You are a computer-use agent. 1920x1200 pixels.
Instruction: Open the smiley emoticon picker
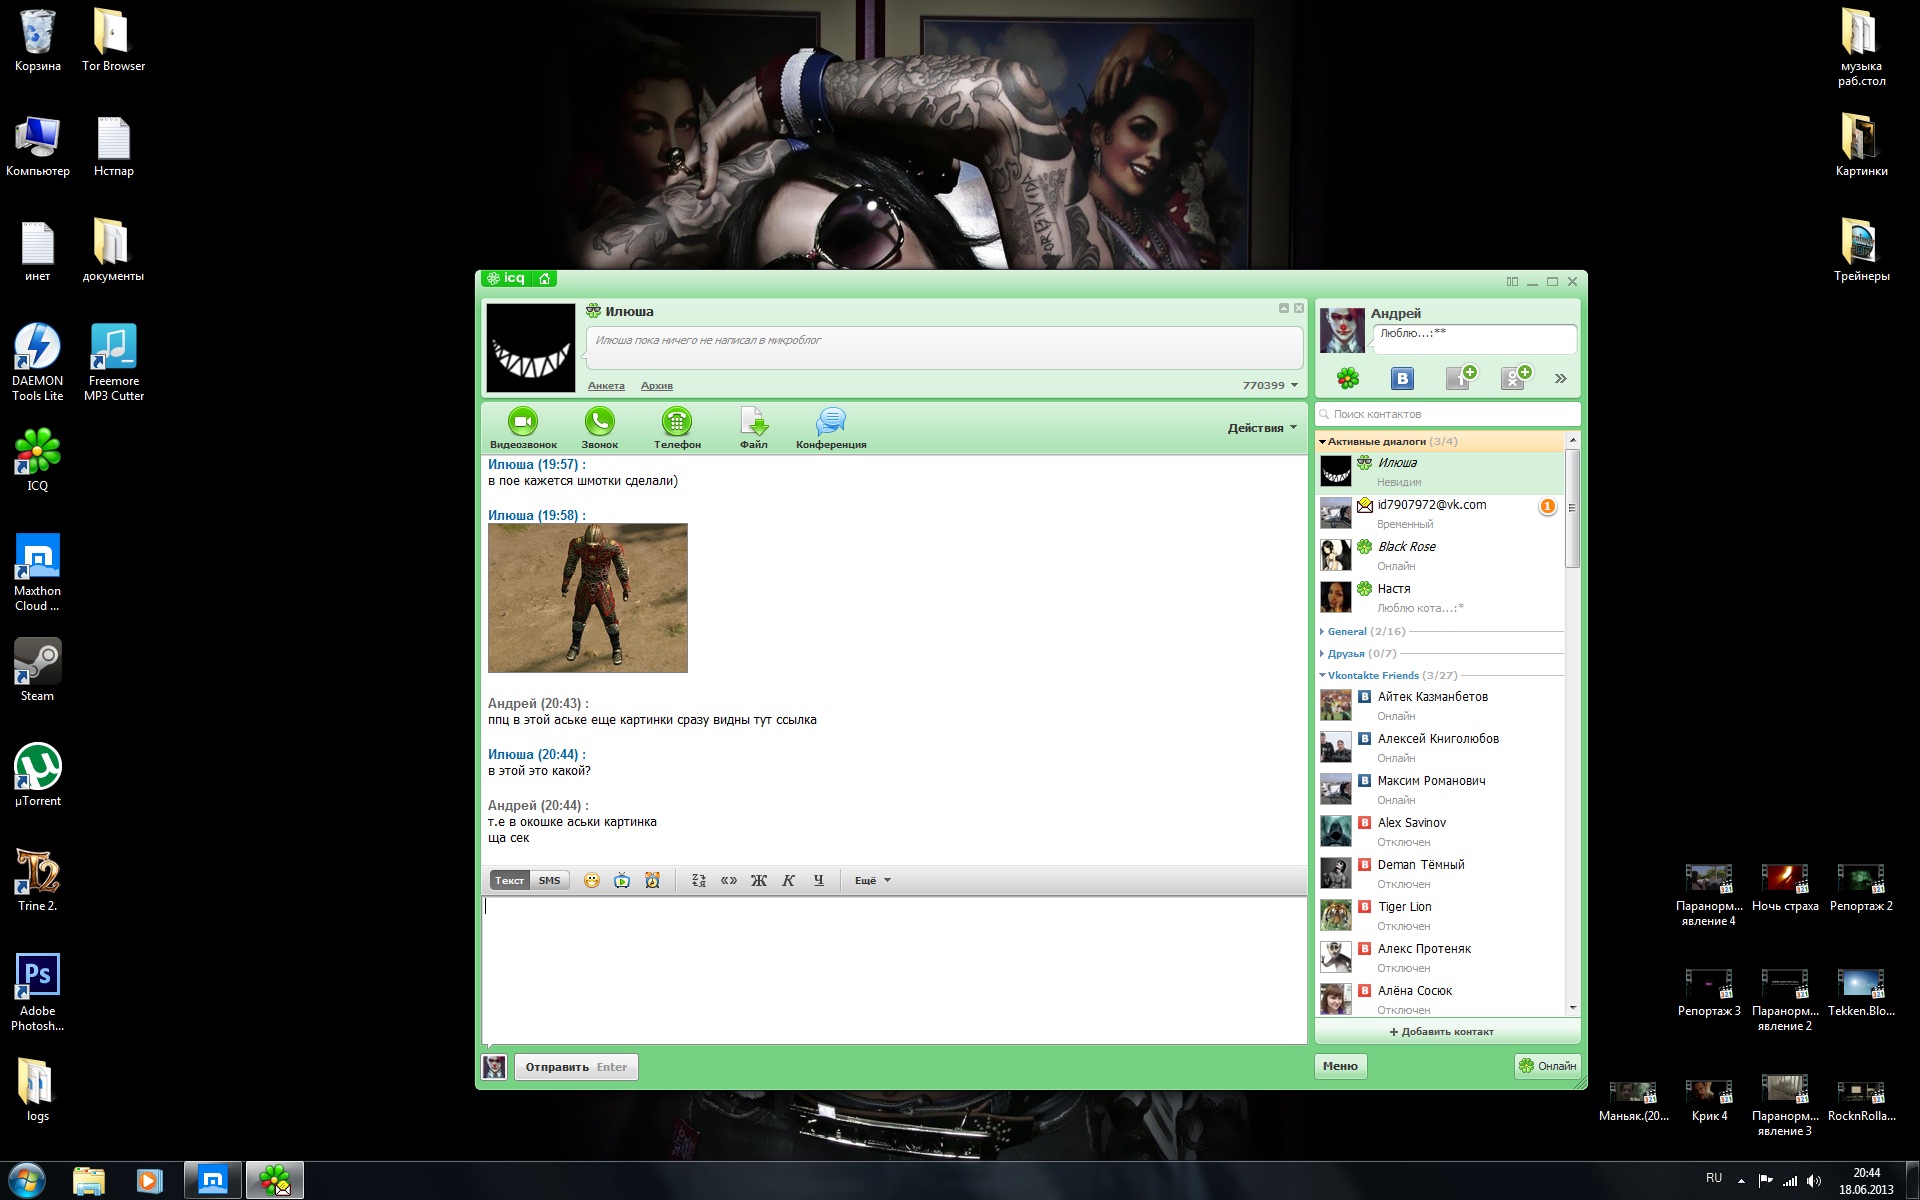pos(592,880)
